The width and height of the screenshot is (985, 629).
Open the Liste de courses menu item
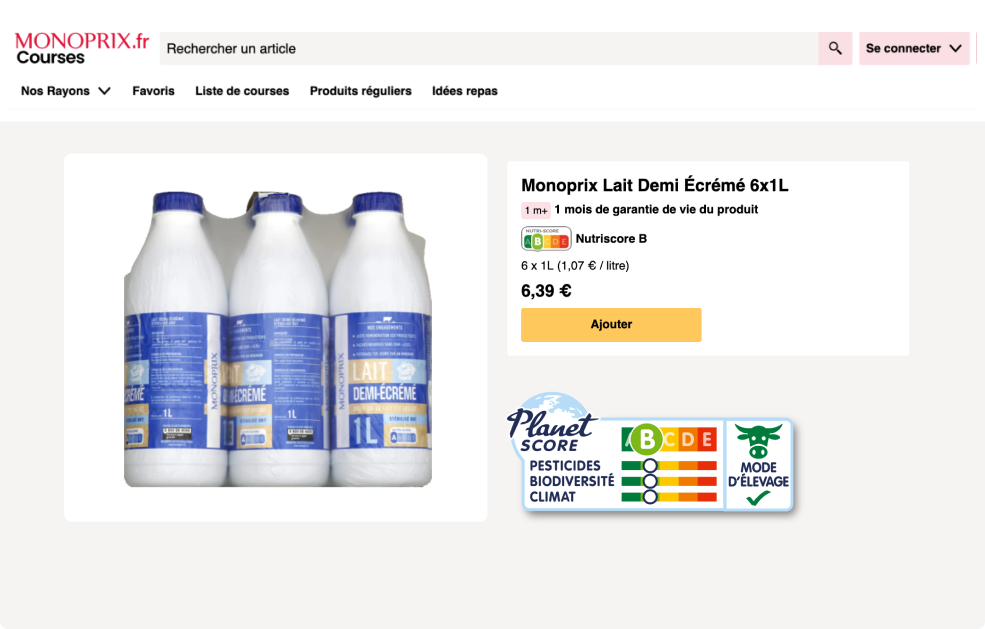tap(242, 91)
